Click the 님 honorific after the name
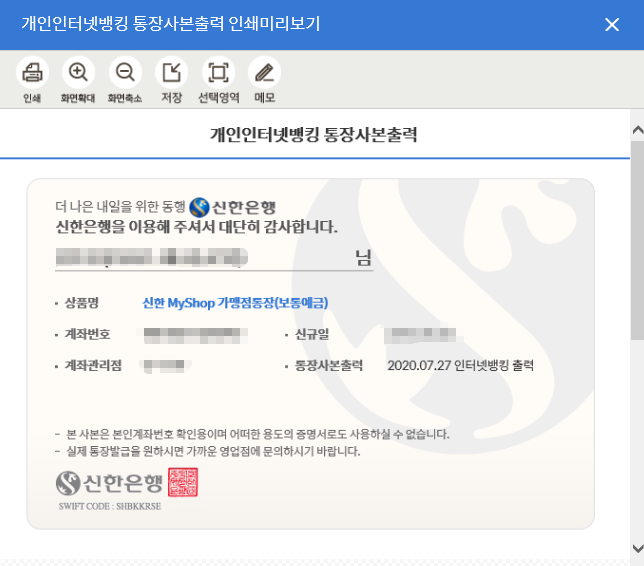The height and width of the screenshot is (566, 644). click(x=363, y=258)
